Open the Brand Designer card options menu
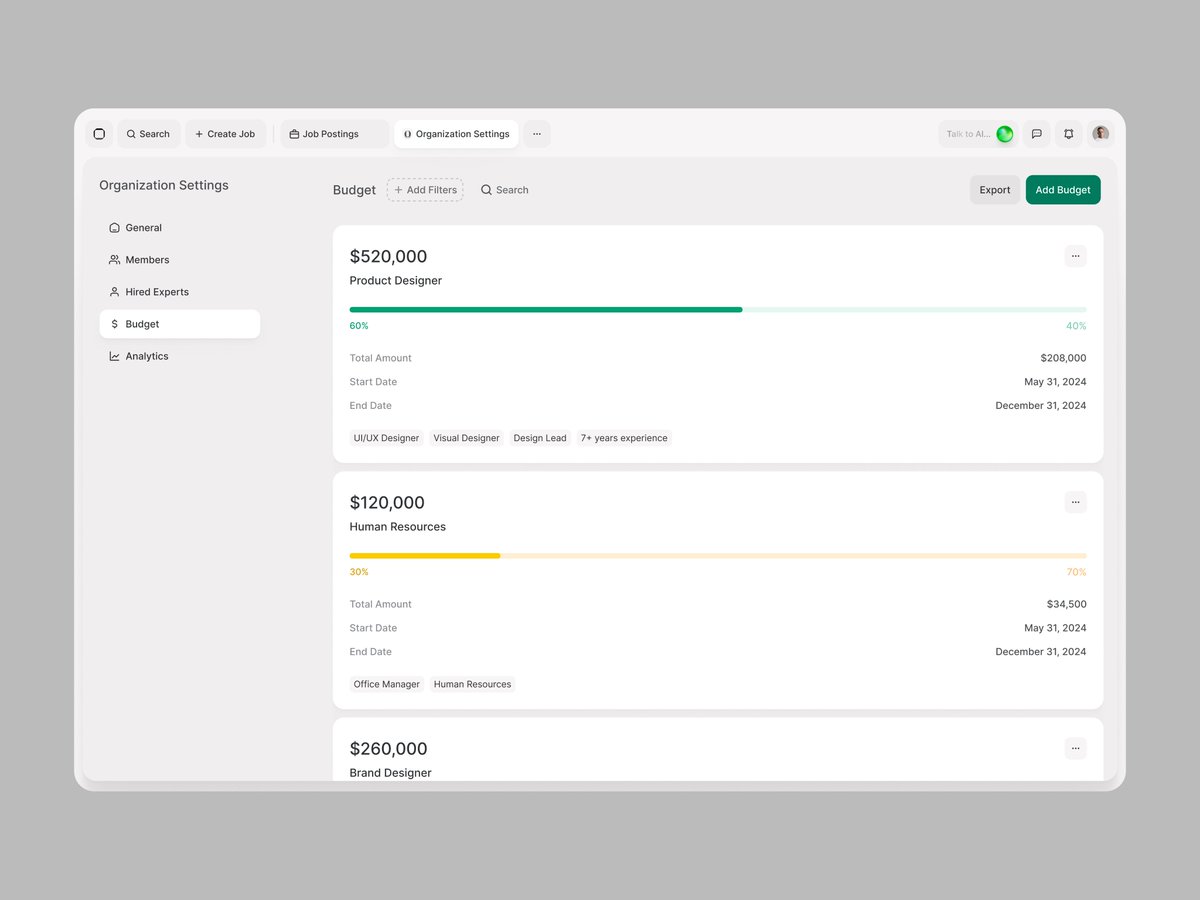1200x900 pixels. [1076, 748]
